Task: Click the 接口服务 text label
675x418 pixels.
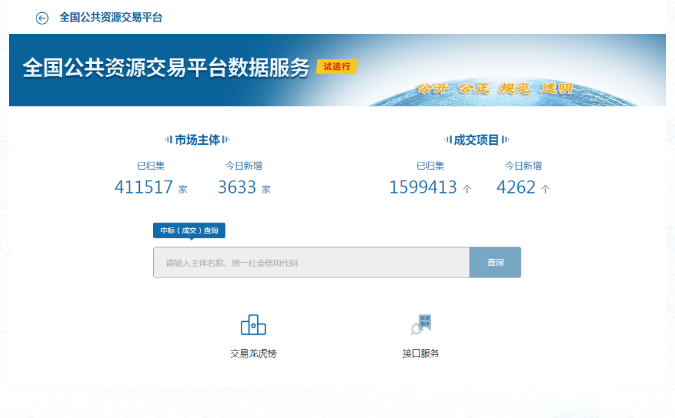Action: [x=421, y=353]
